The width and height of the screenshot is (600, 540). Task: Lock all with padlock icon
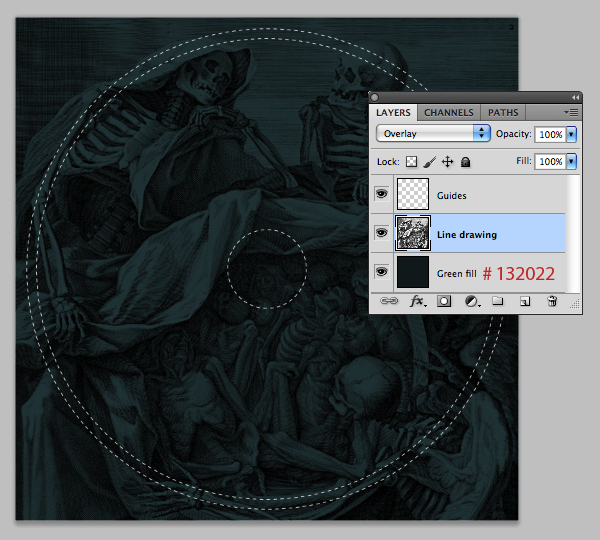(x=465, y=162)
